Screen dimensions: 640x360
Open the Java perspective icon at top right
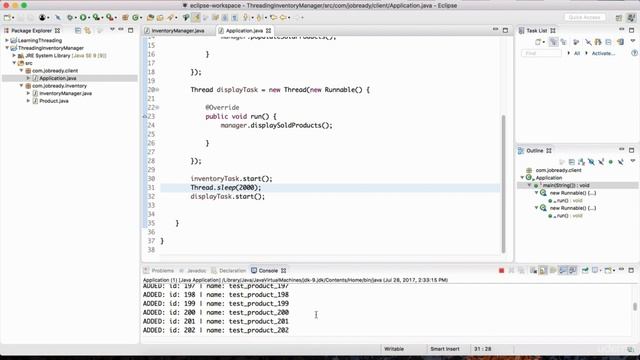pos(631,18)
